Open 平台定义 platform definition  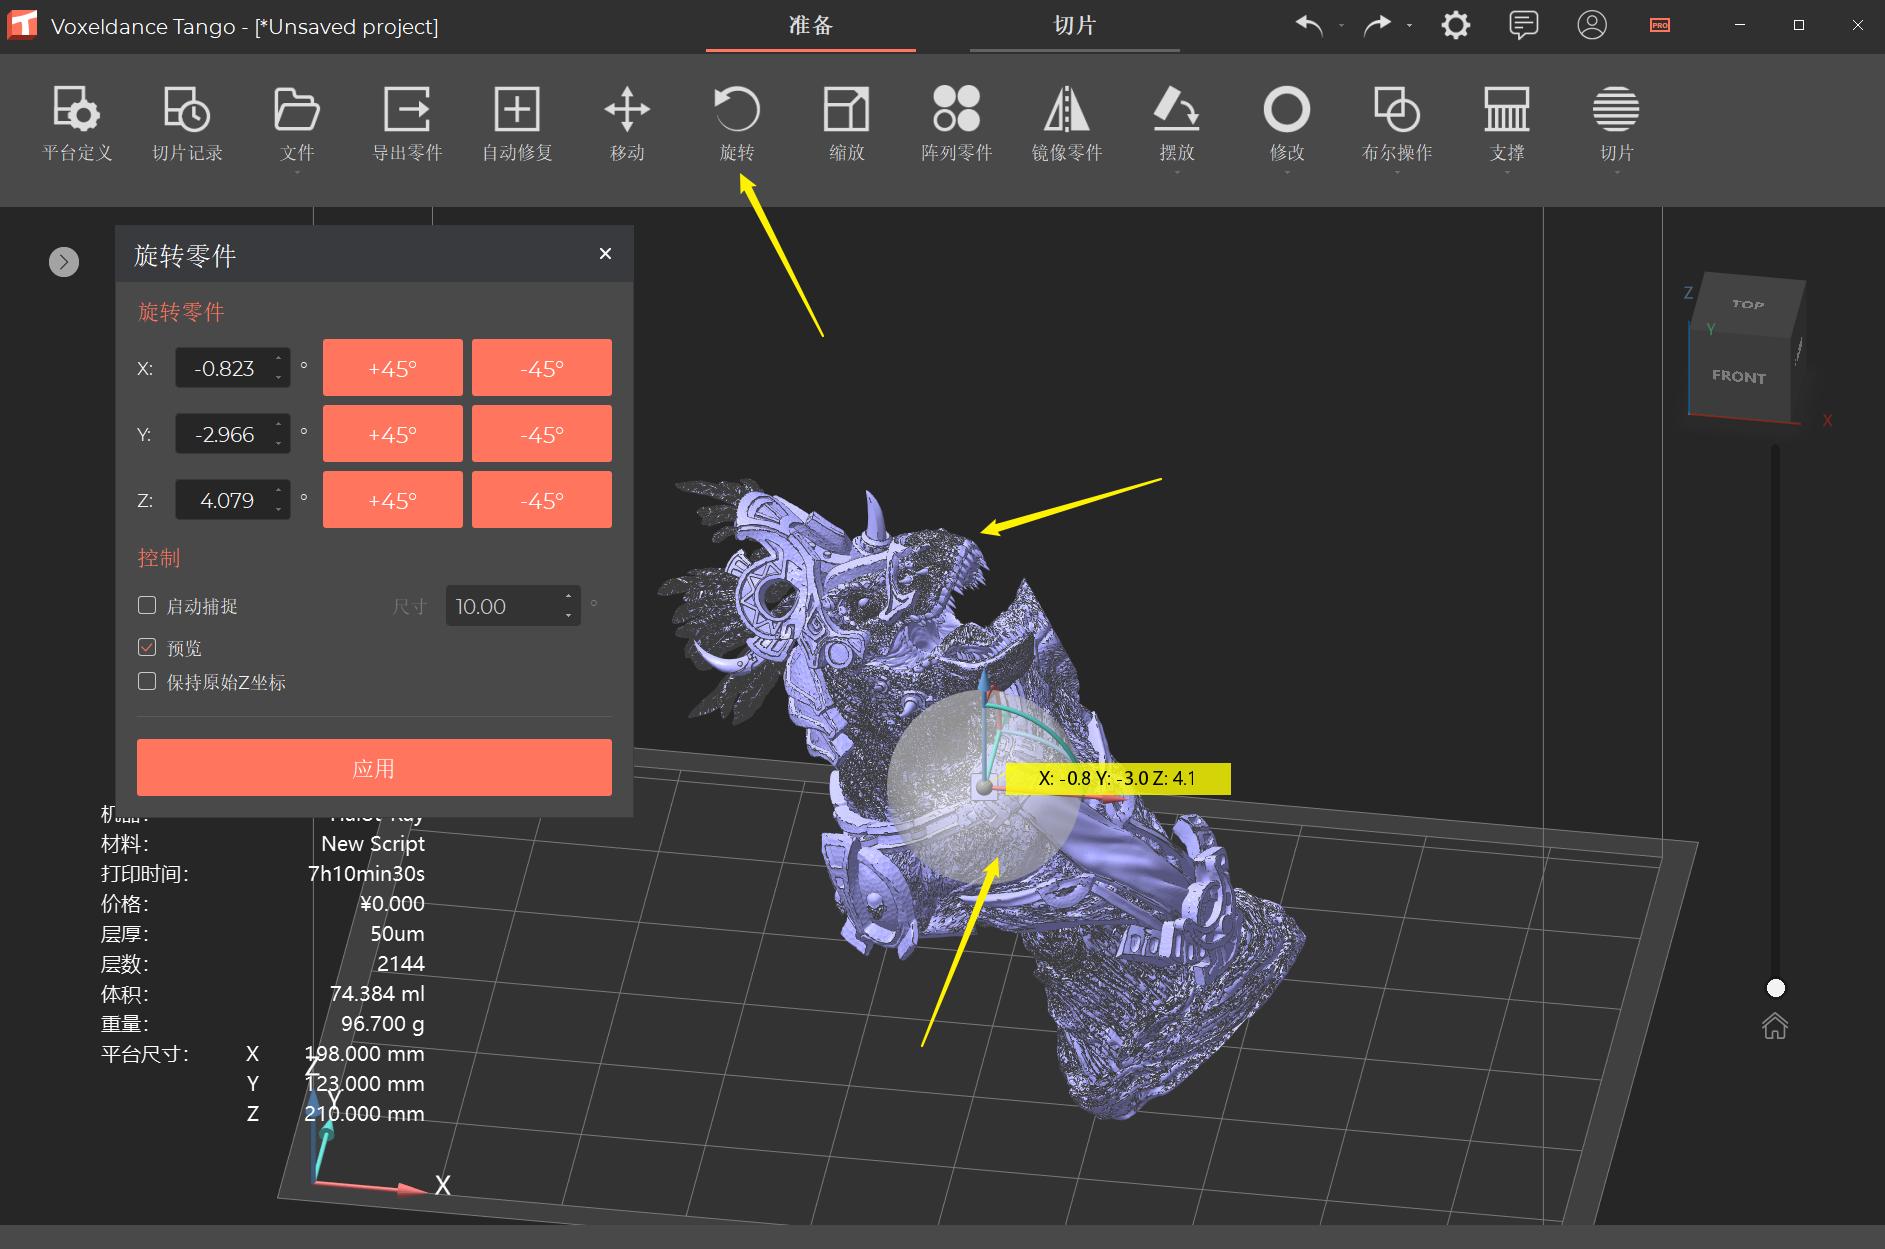pyautogui.click(x=77, y=123)
